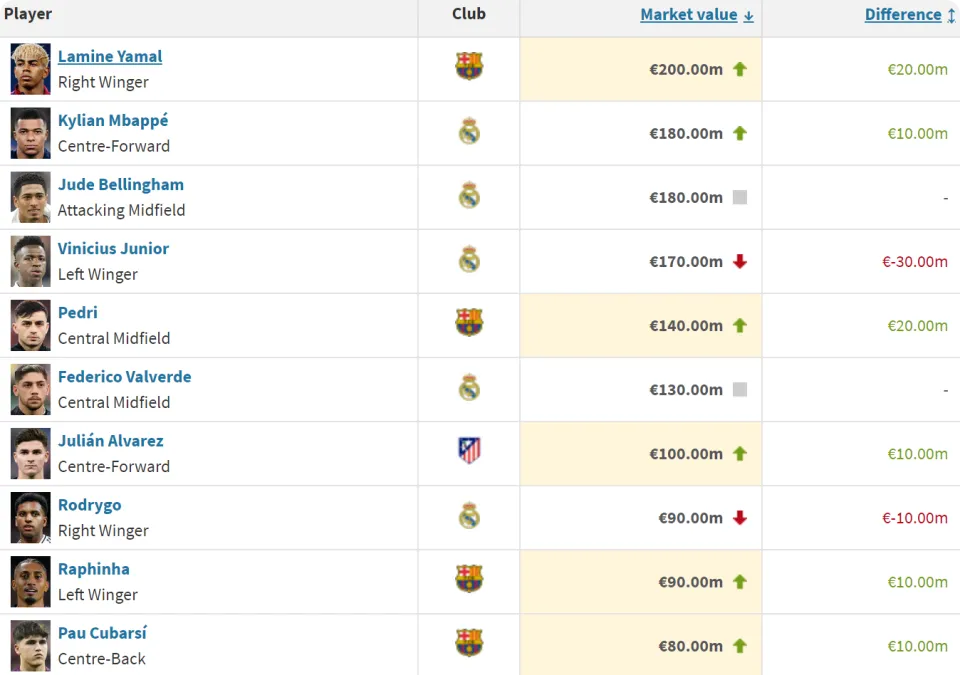This screenshot has height=675, width=960.
Task: Open Raphinha player page link
Action: tap(94, 569)
